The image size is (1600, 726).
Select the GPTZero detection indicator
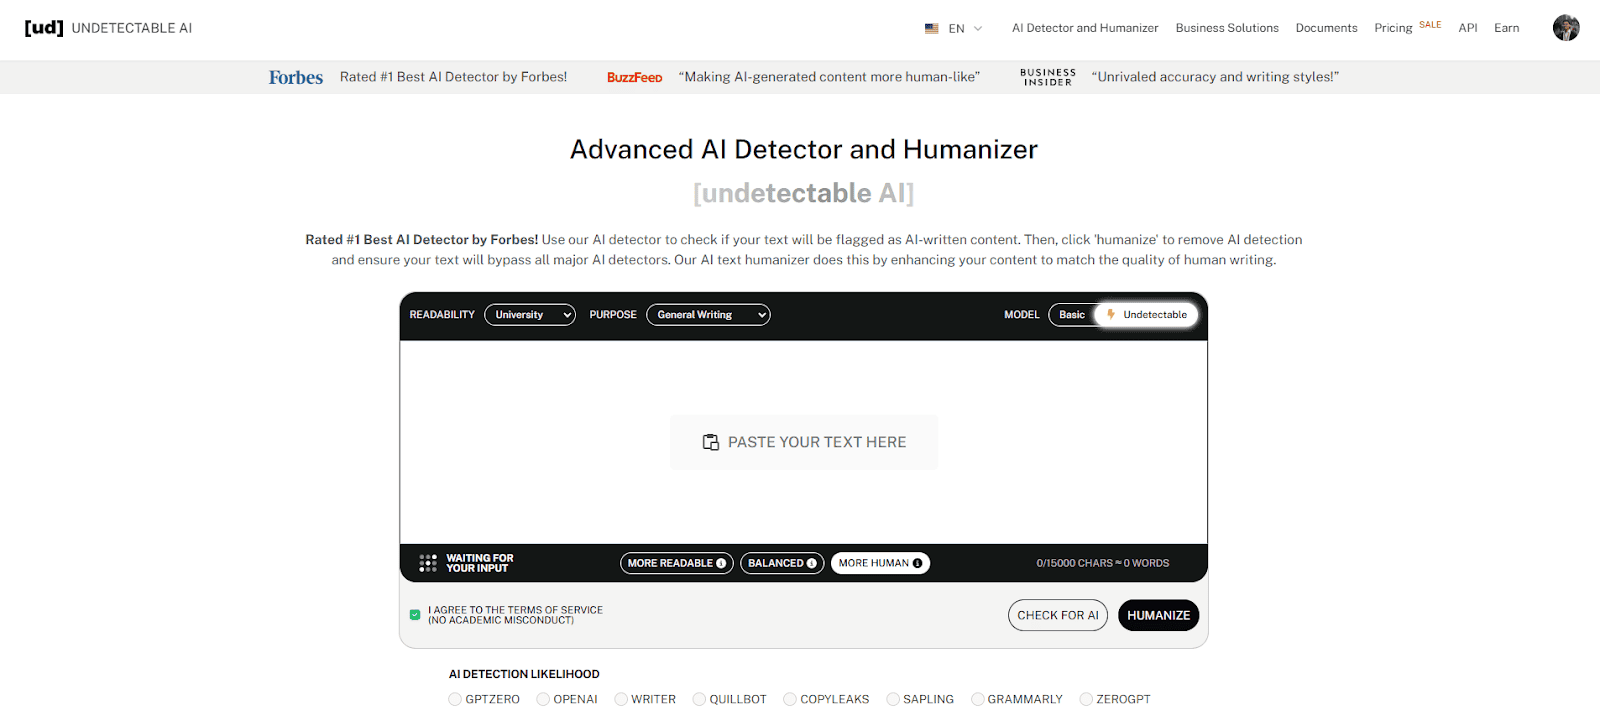pyautogui.click(x=456, y=699)
